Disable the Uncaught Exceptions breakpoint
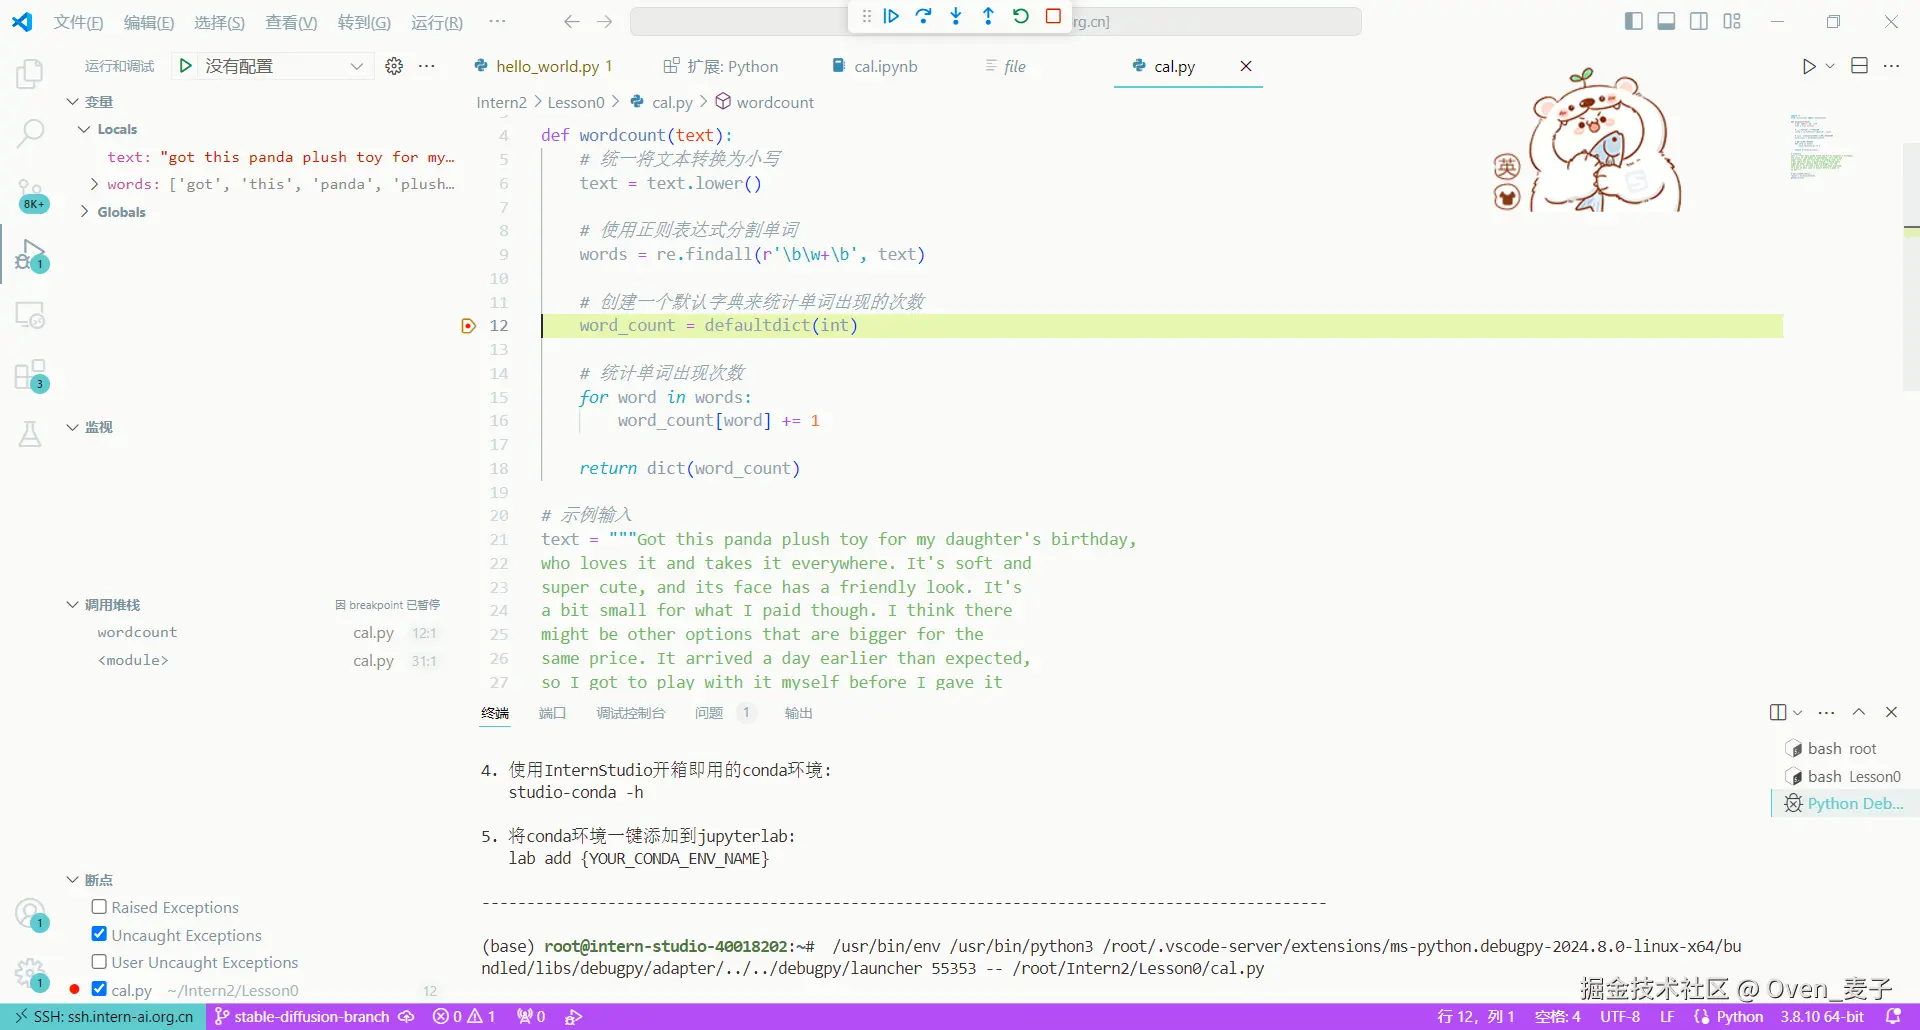The height and width of the screenshot is (1030, 1920). pos(99,934)
